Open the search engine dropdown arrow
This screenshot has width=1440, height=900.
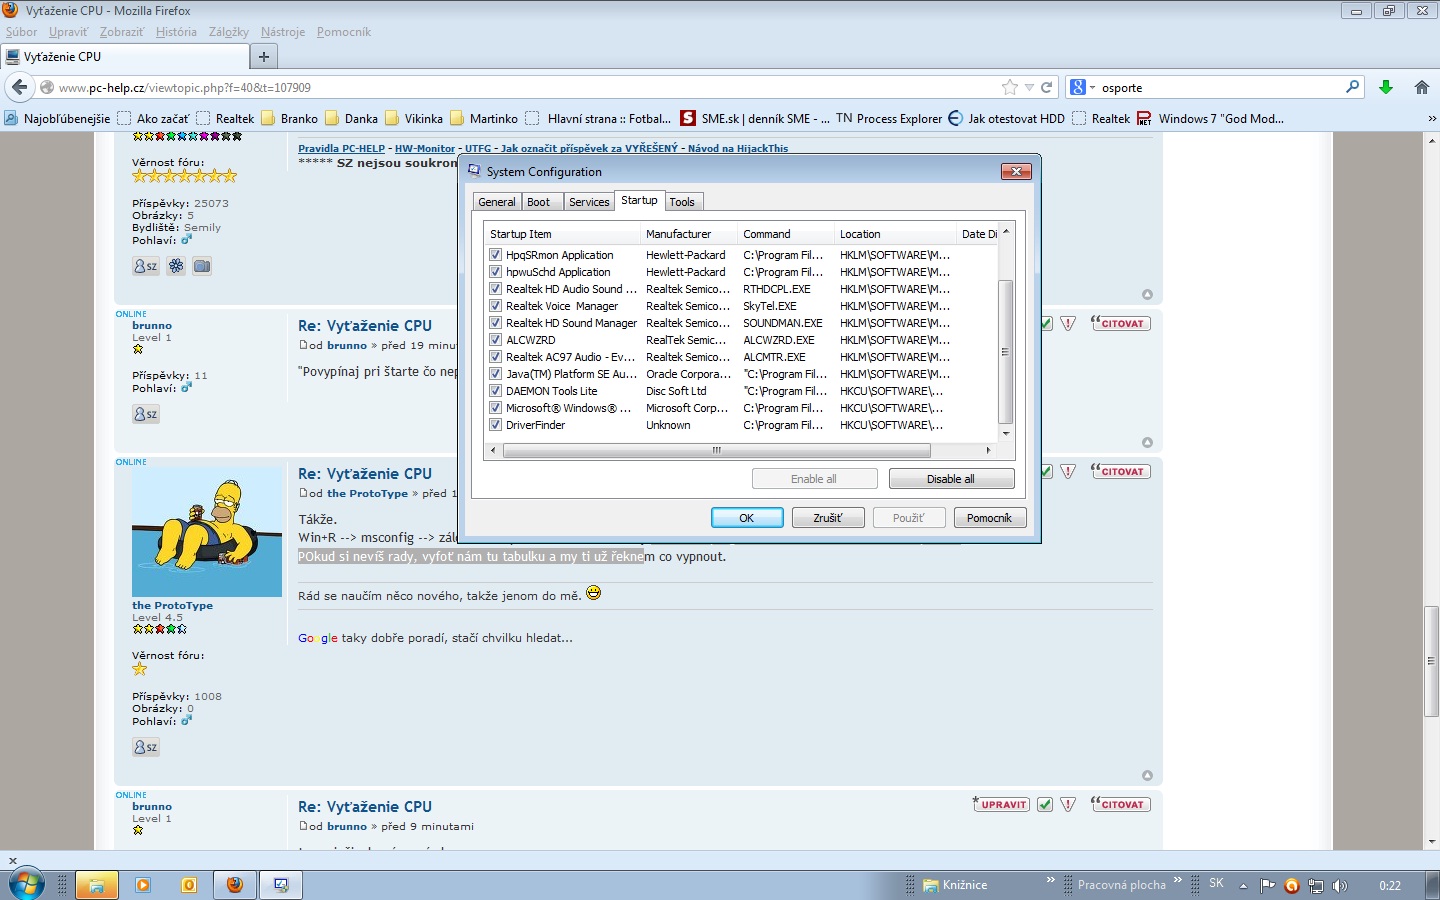tap(1093, 87)
